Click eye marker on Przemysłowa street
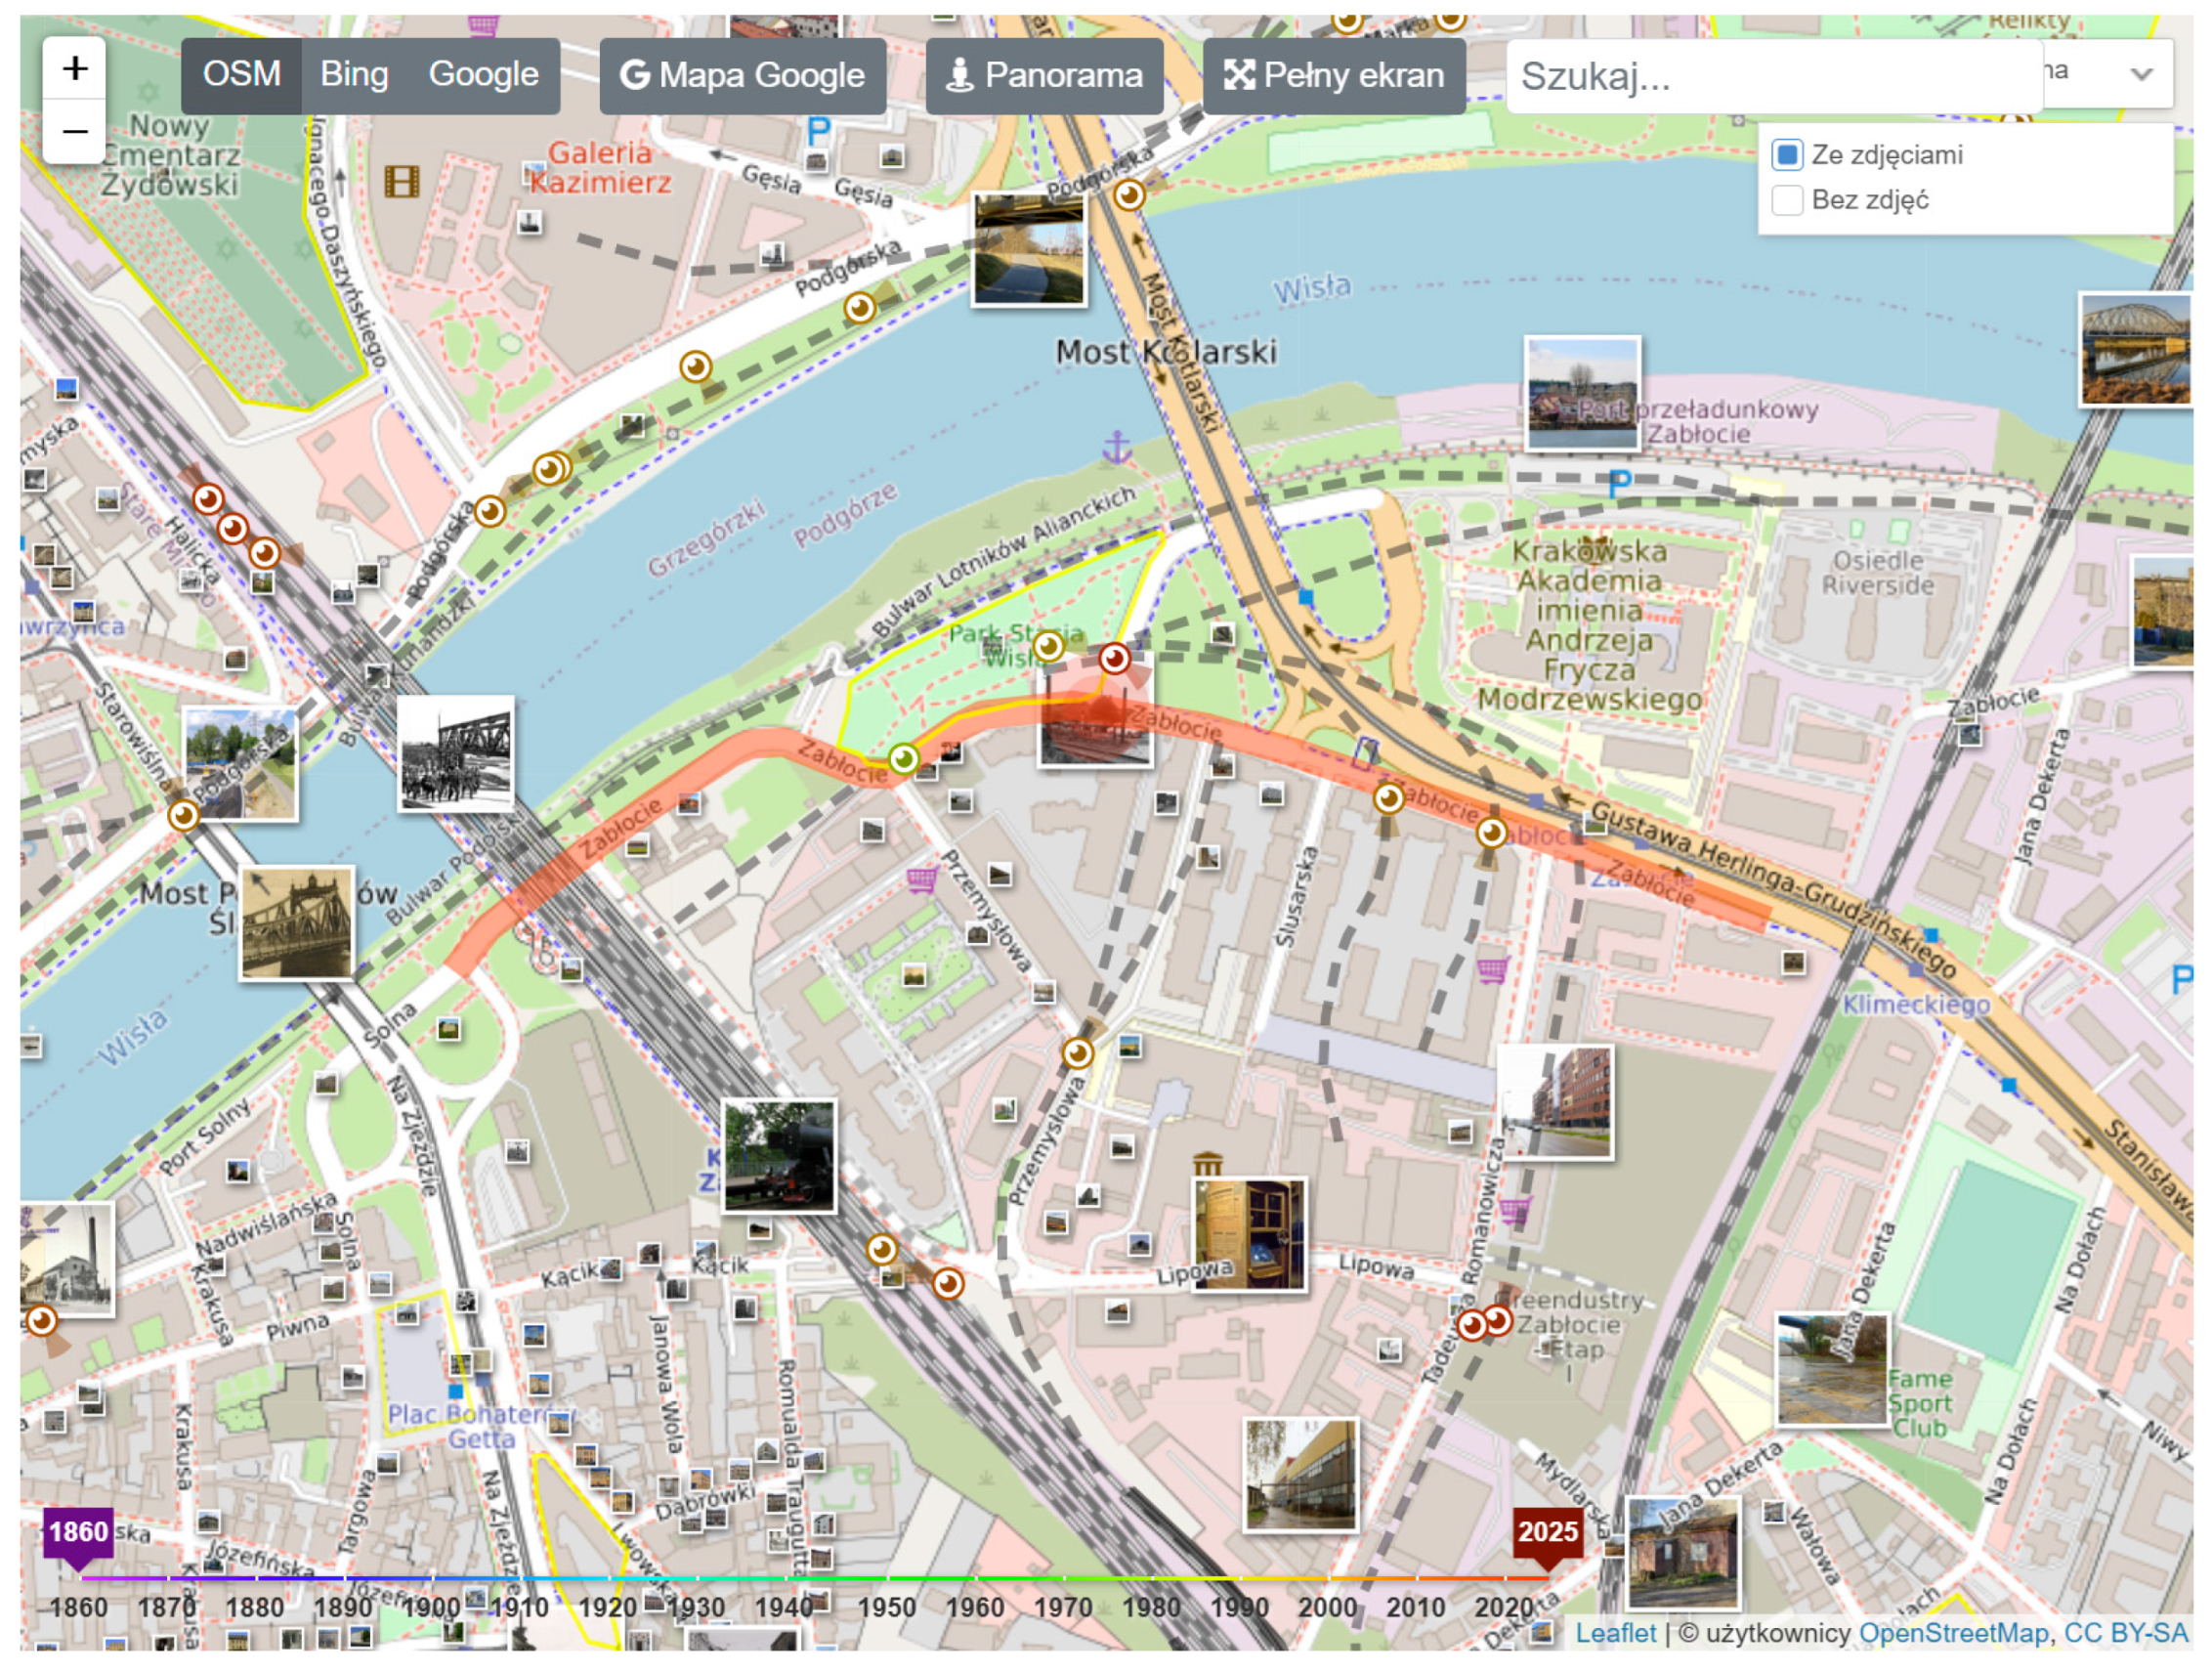 [1077, 1053]
